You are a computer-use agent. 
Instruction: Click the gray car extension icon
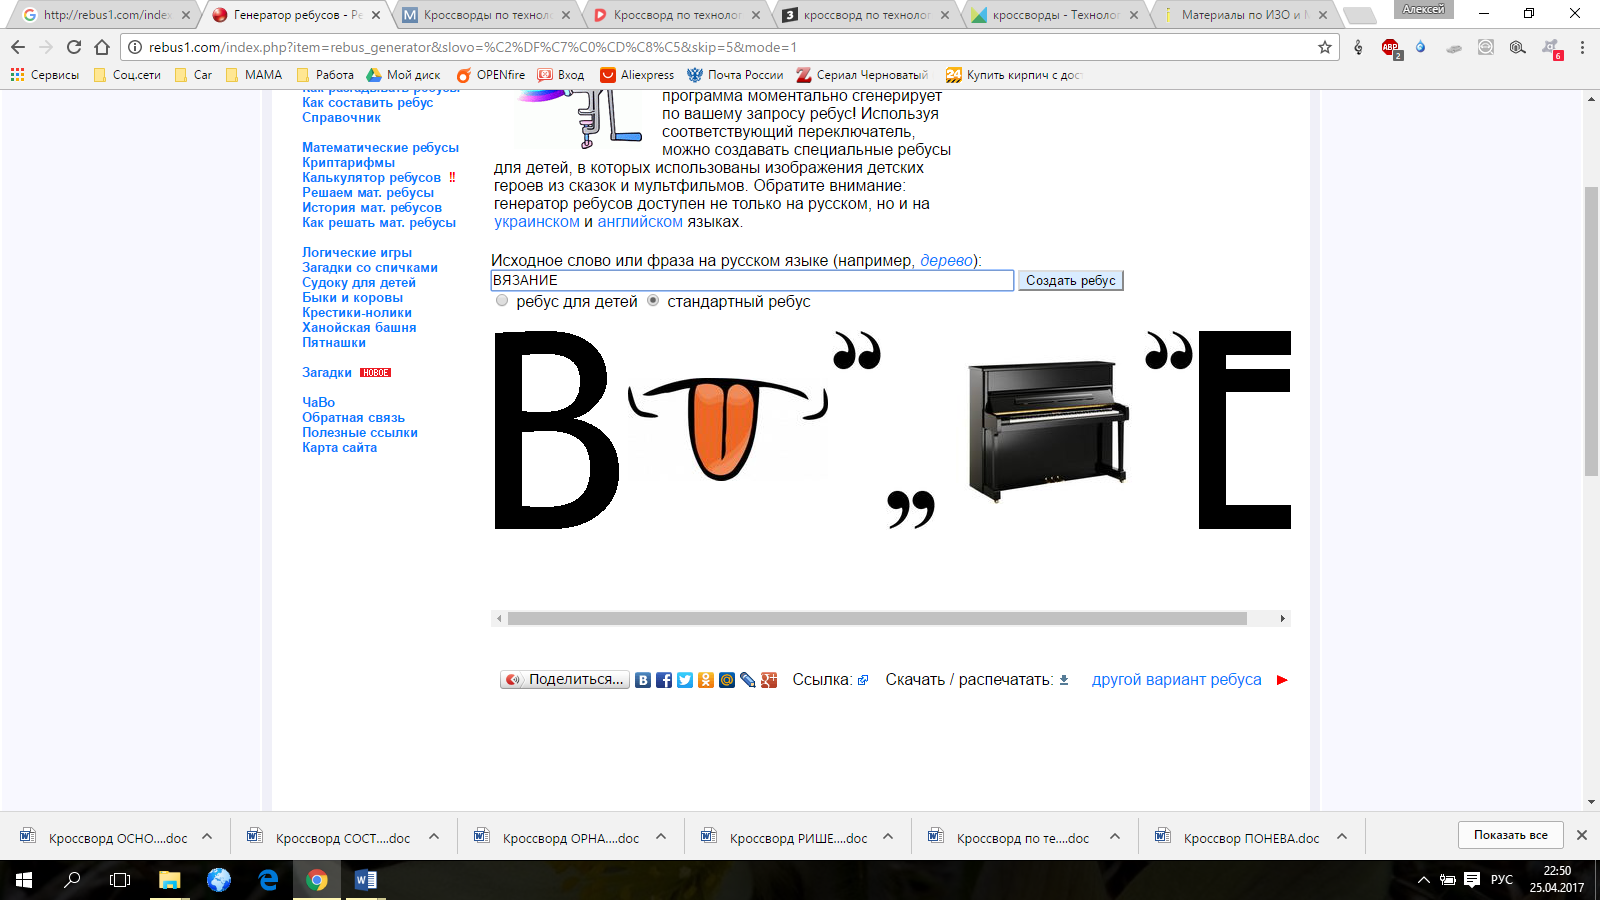pyautogui.click(x=1453, y=47)
